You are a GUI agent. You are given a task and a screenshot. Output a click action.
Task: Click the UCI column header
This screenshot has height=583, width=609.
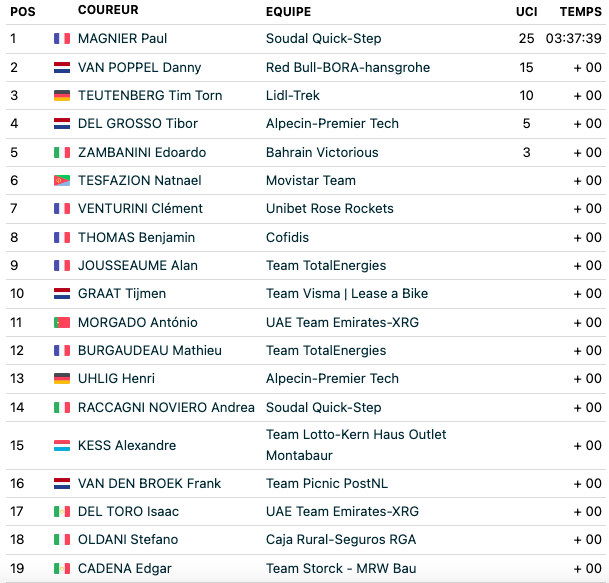coord(527,12)
